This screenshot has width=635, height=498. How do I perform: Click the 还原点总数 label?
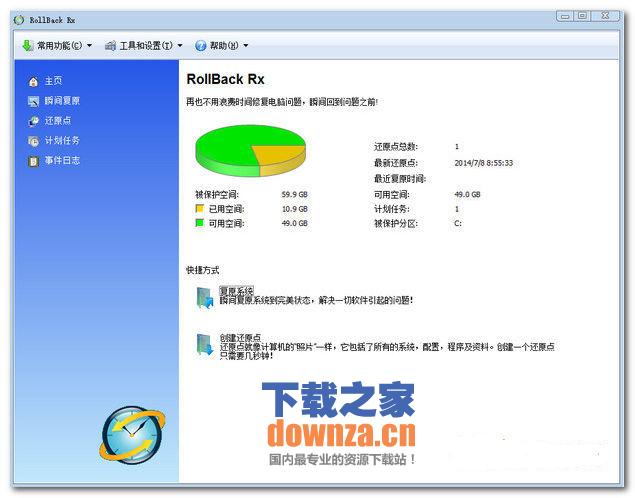click(396, 147)
